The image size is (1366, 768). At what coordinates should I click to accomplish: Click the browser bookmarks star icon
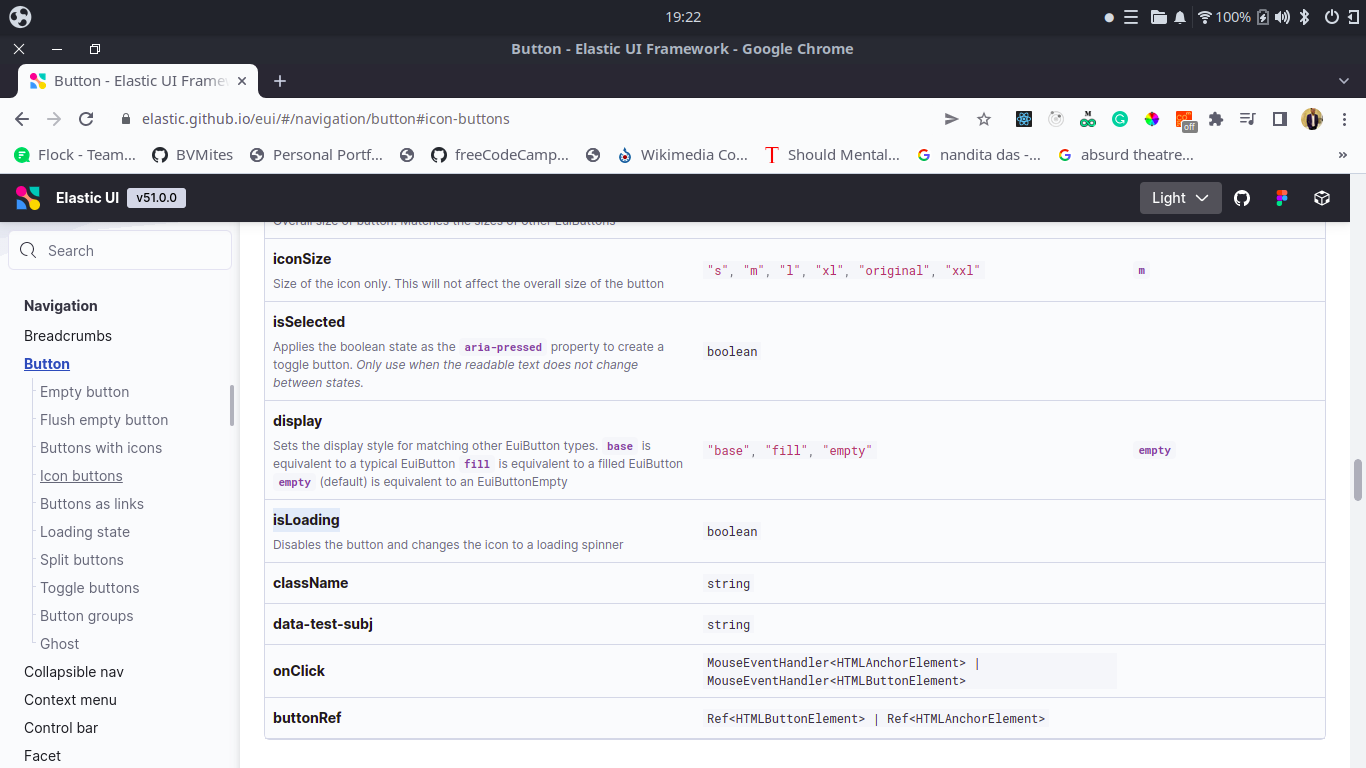[x=984, y=118]
